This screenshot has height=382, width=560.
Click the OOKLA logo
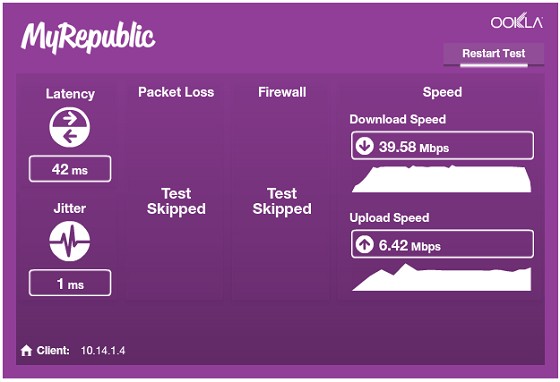coord(516,21)
